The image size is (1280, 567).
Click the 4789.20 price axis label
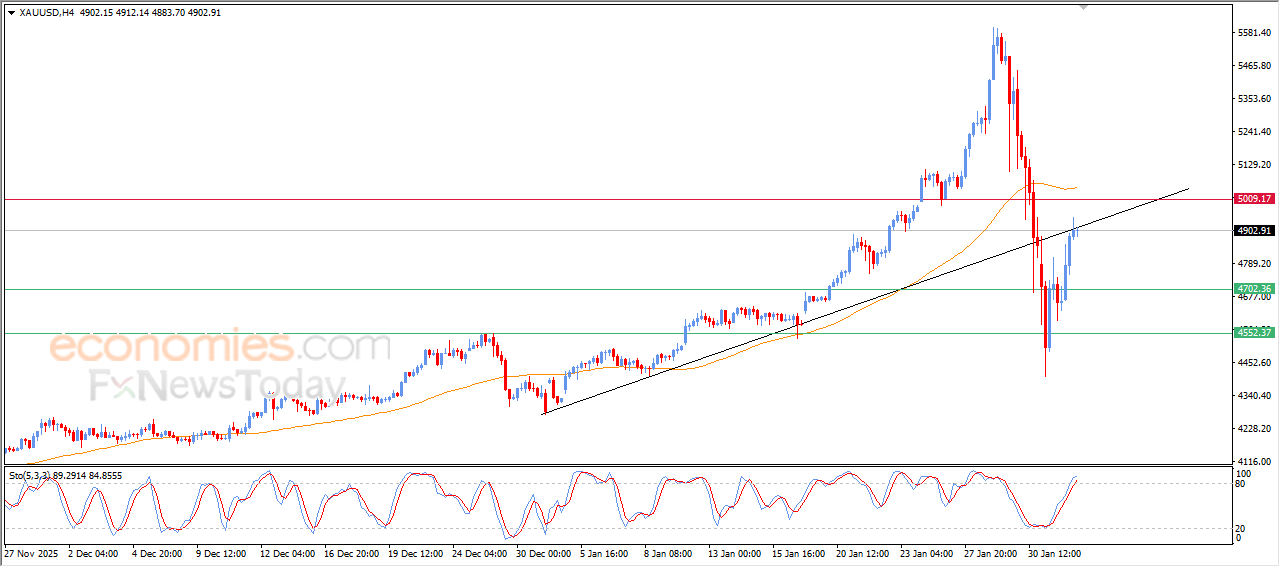coord(1254,264)
